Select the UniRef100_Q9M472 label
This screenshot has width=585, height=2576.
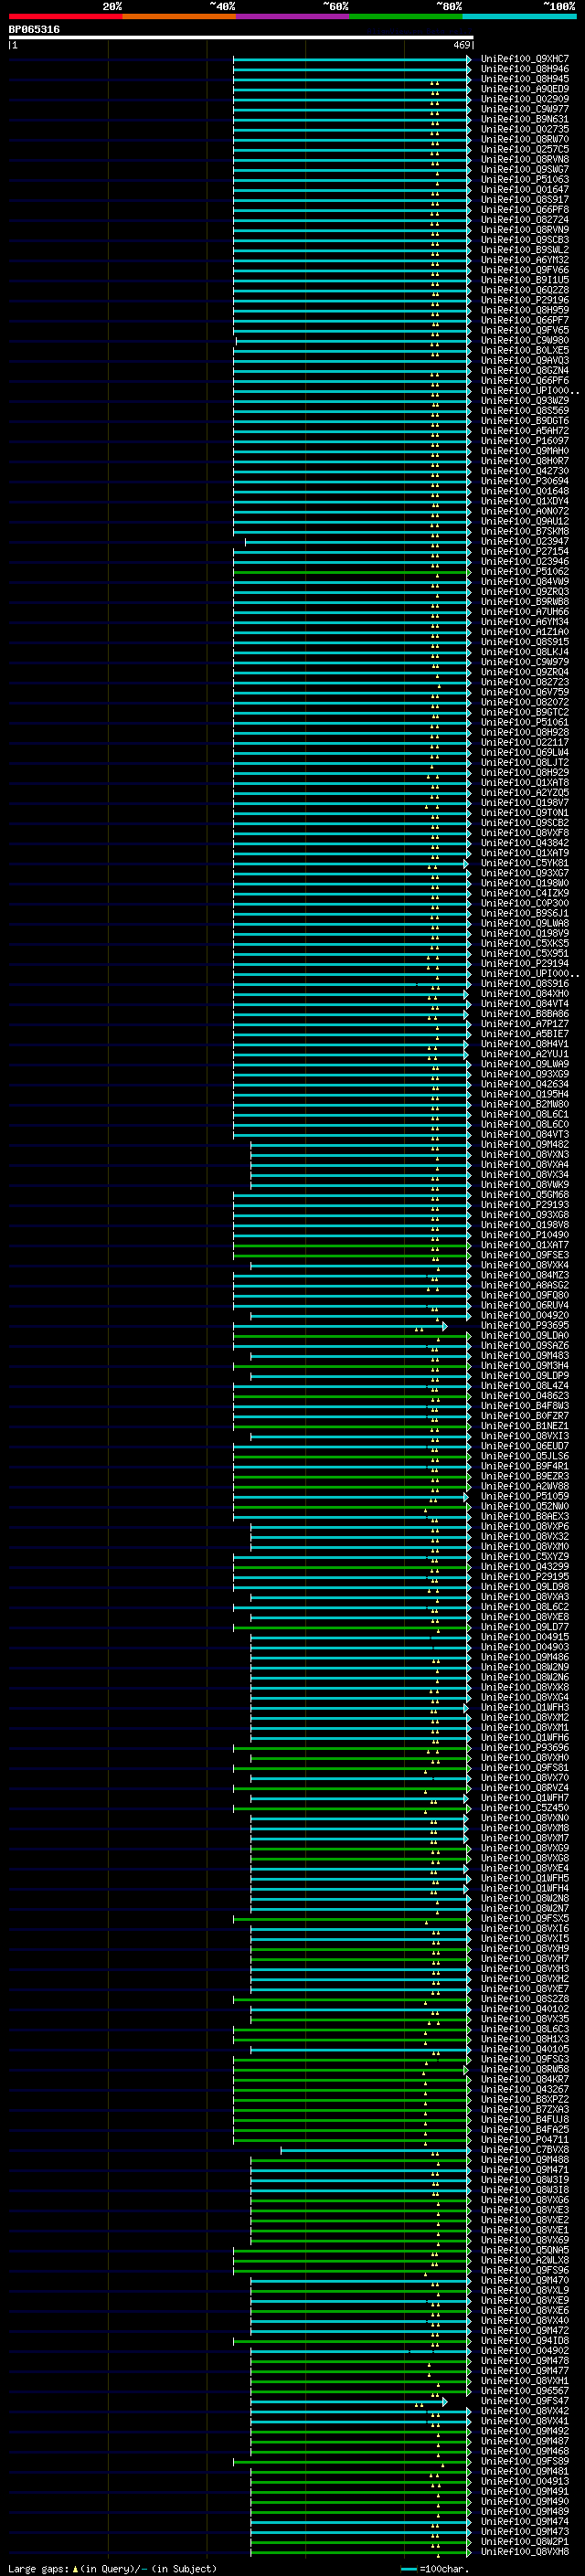click(x=524, y=2331)
